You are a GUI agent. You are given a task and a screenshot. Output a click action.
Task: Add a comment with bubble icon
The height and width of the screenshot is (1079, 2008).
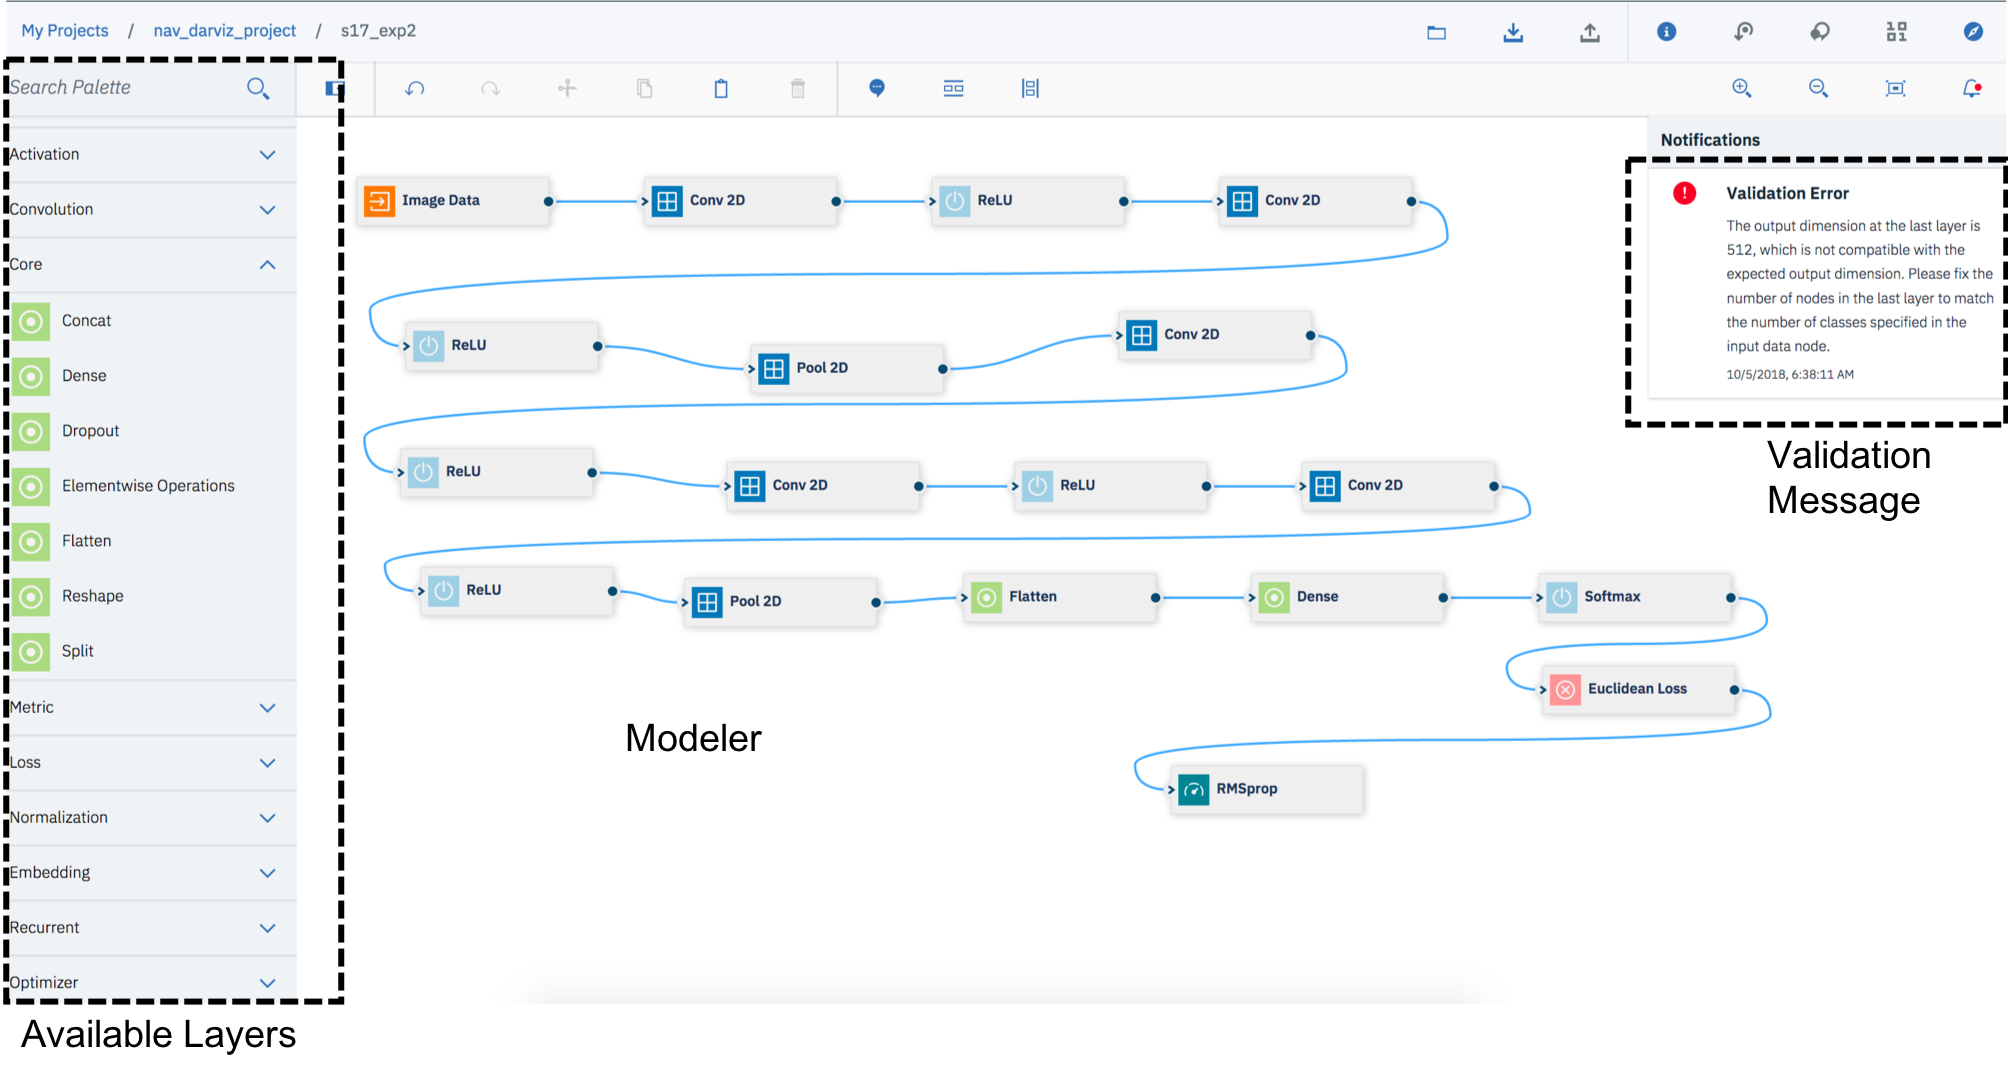tap(877, 88)
